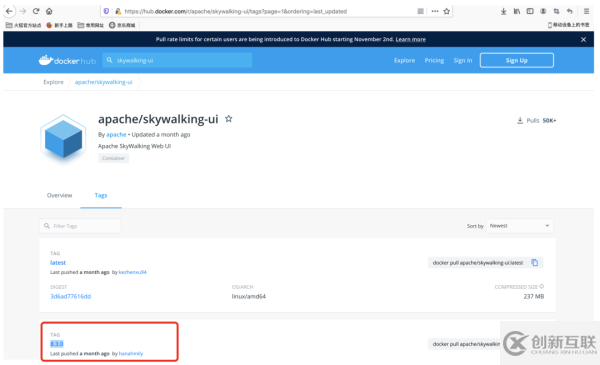Dismiss the pull rate limits banner
Image resolution: width=600 pixels, height=365 pixels.
[x=583, y=39]
